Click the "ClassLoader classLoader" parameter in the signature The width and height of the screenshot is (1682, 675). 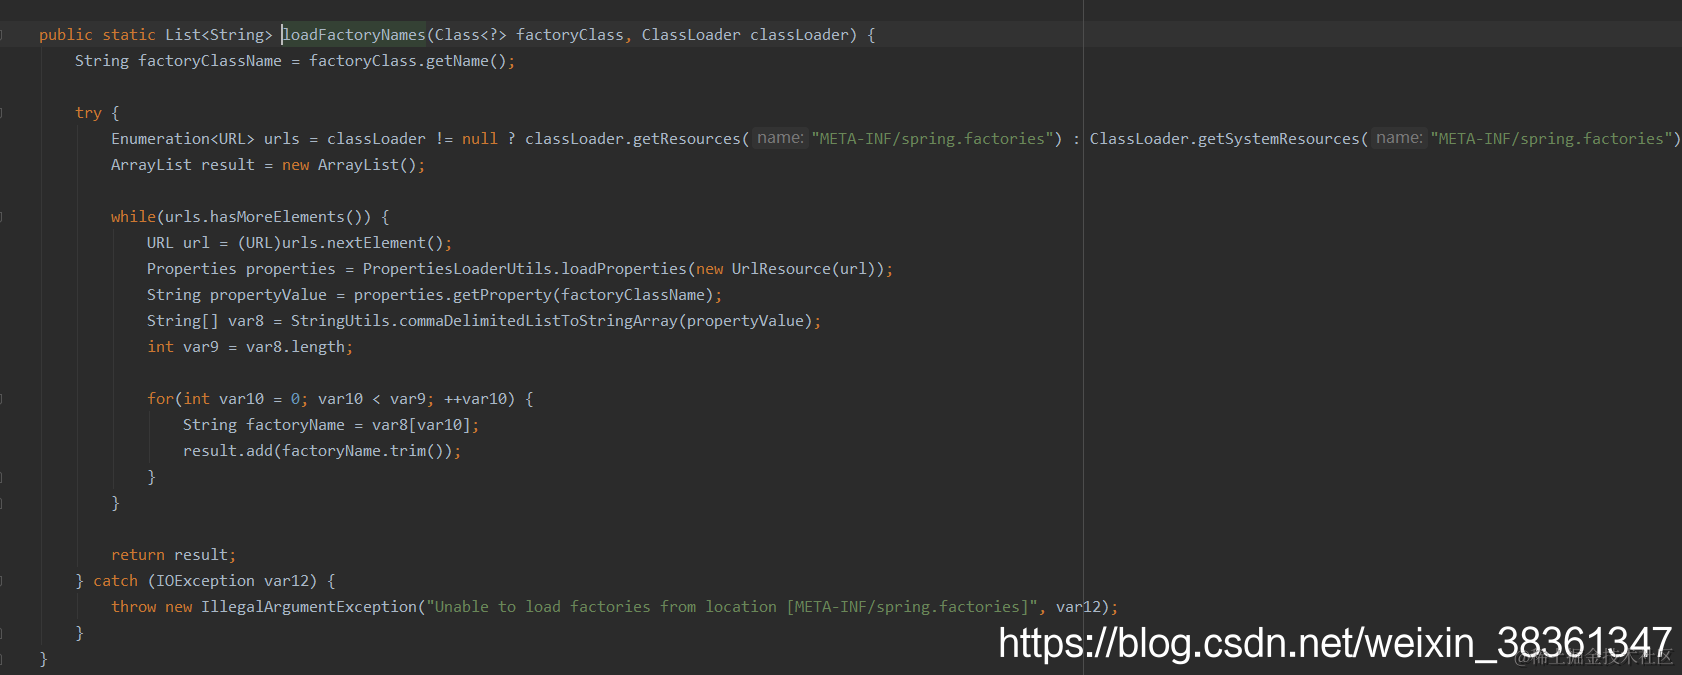[x=745, y=35]
